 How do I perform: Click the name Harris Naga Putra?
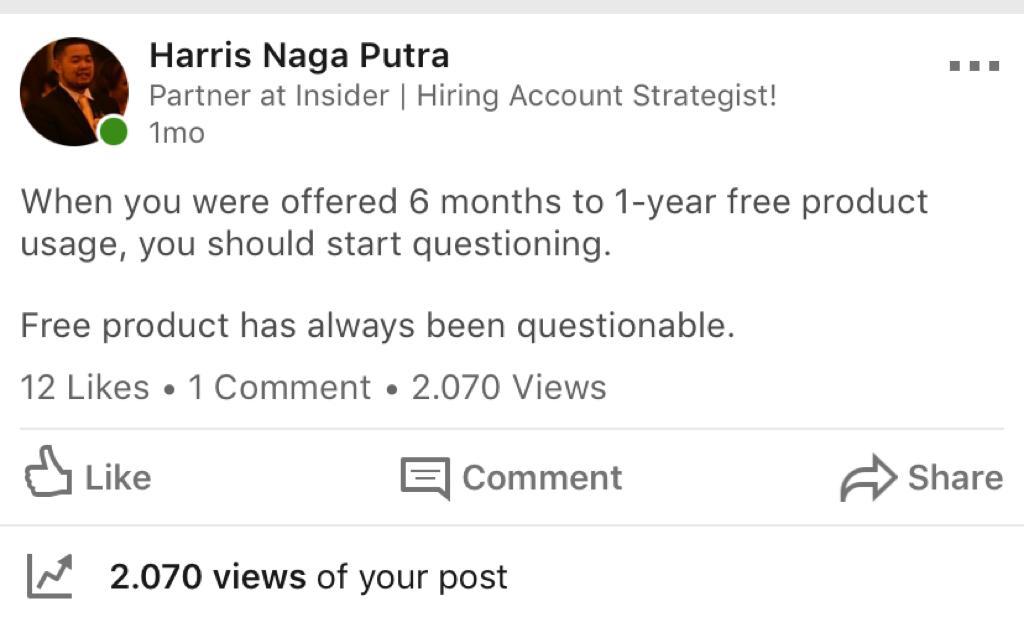pos(299,55)
